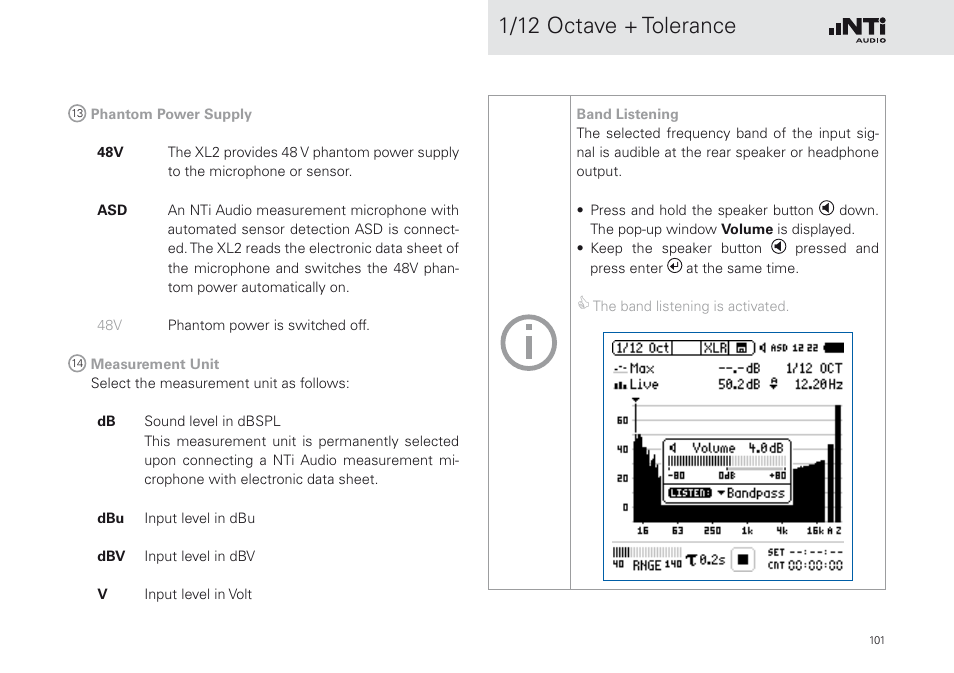Click 'Sound level in dBSPL' text

[x=212, y=421]
